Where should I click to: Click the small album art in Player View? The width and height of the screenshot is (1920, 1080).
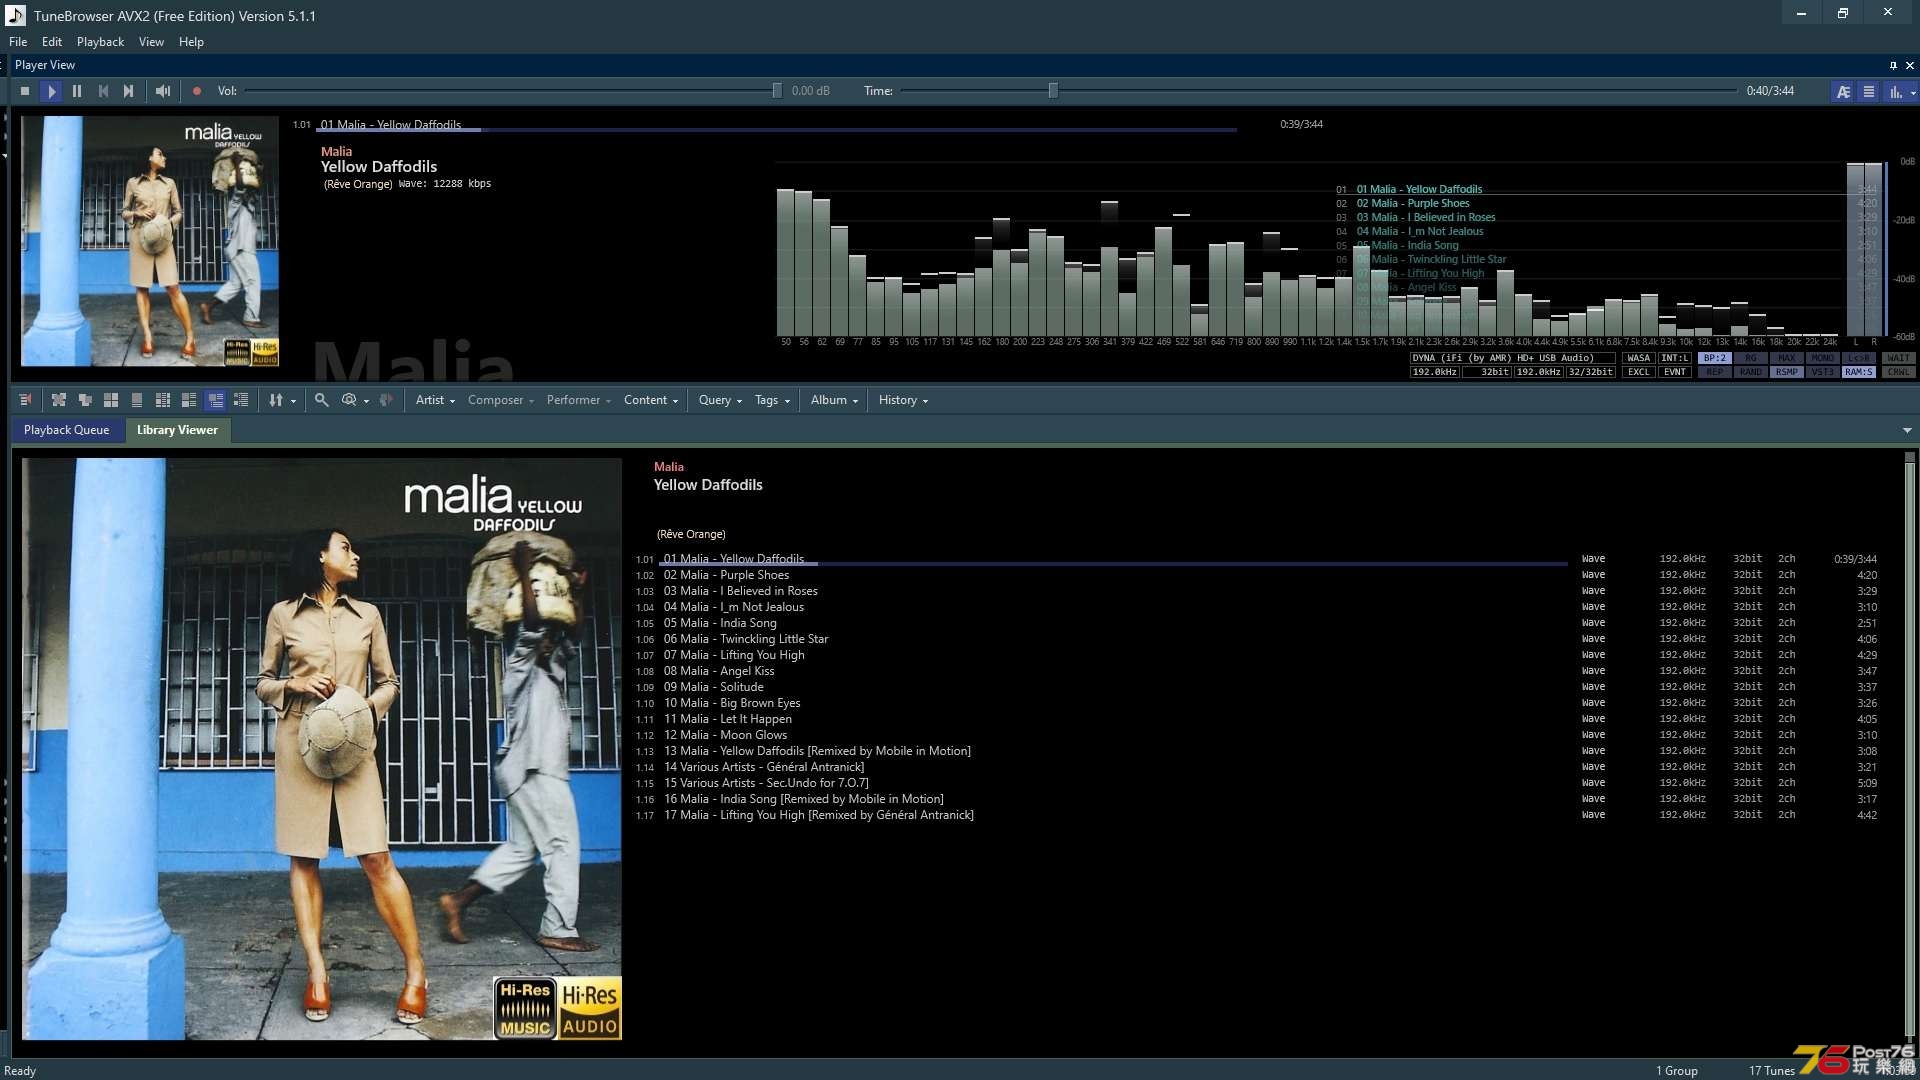150,241
